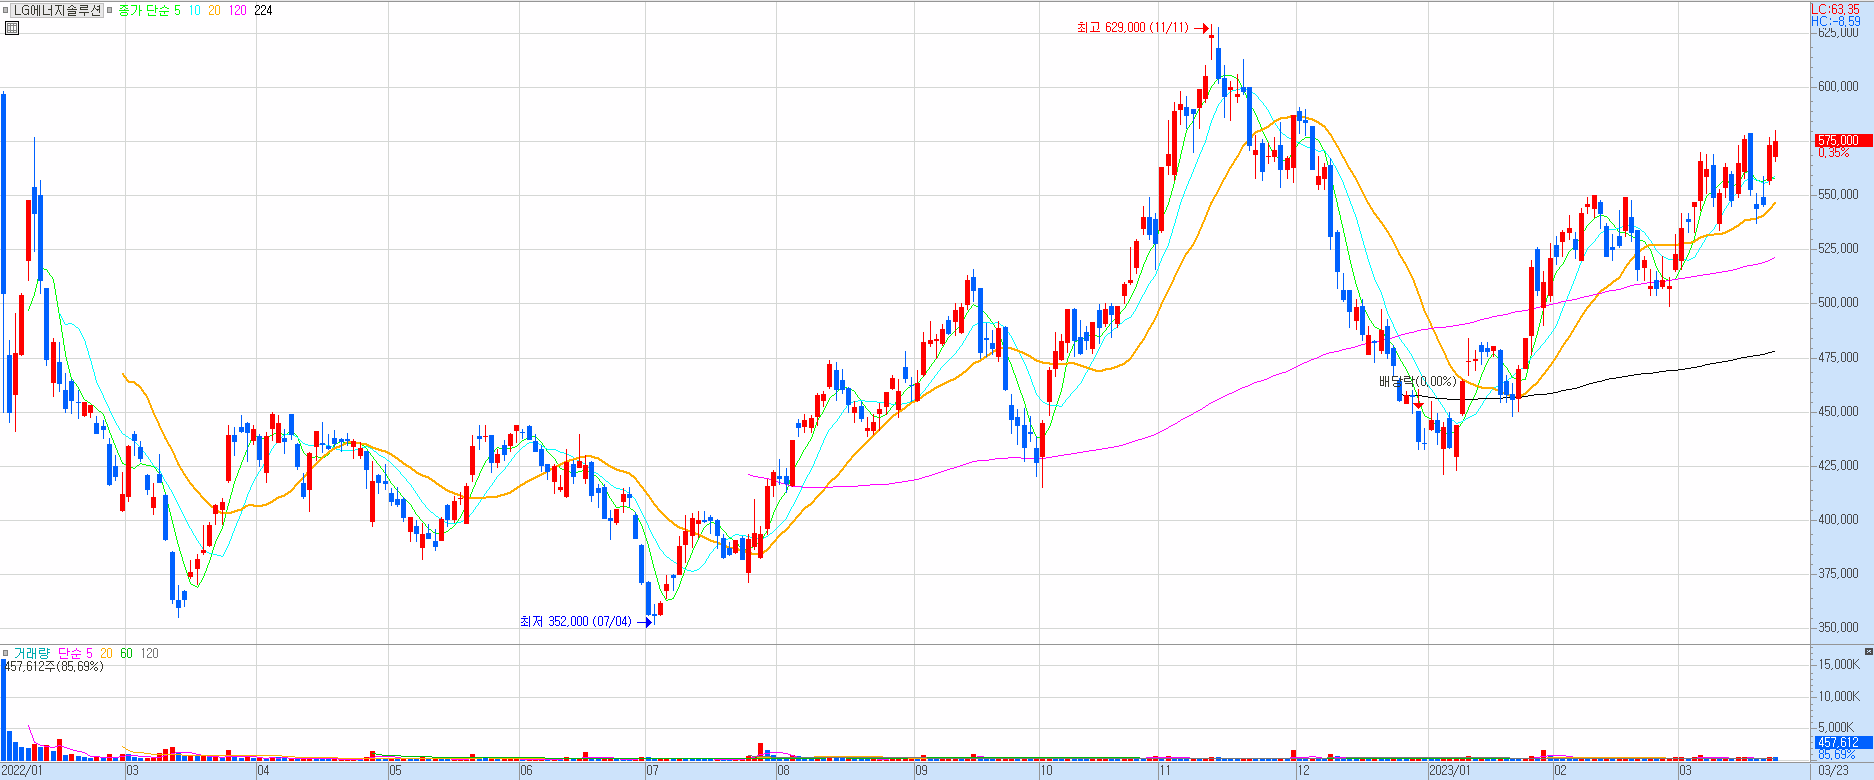Click the small square marker before 종가 단순
Screen dimensions: 1874x780
[x=110, y=10]
